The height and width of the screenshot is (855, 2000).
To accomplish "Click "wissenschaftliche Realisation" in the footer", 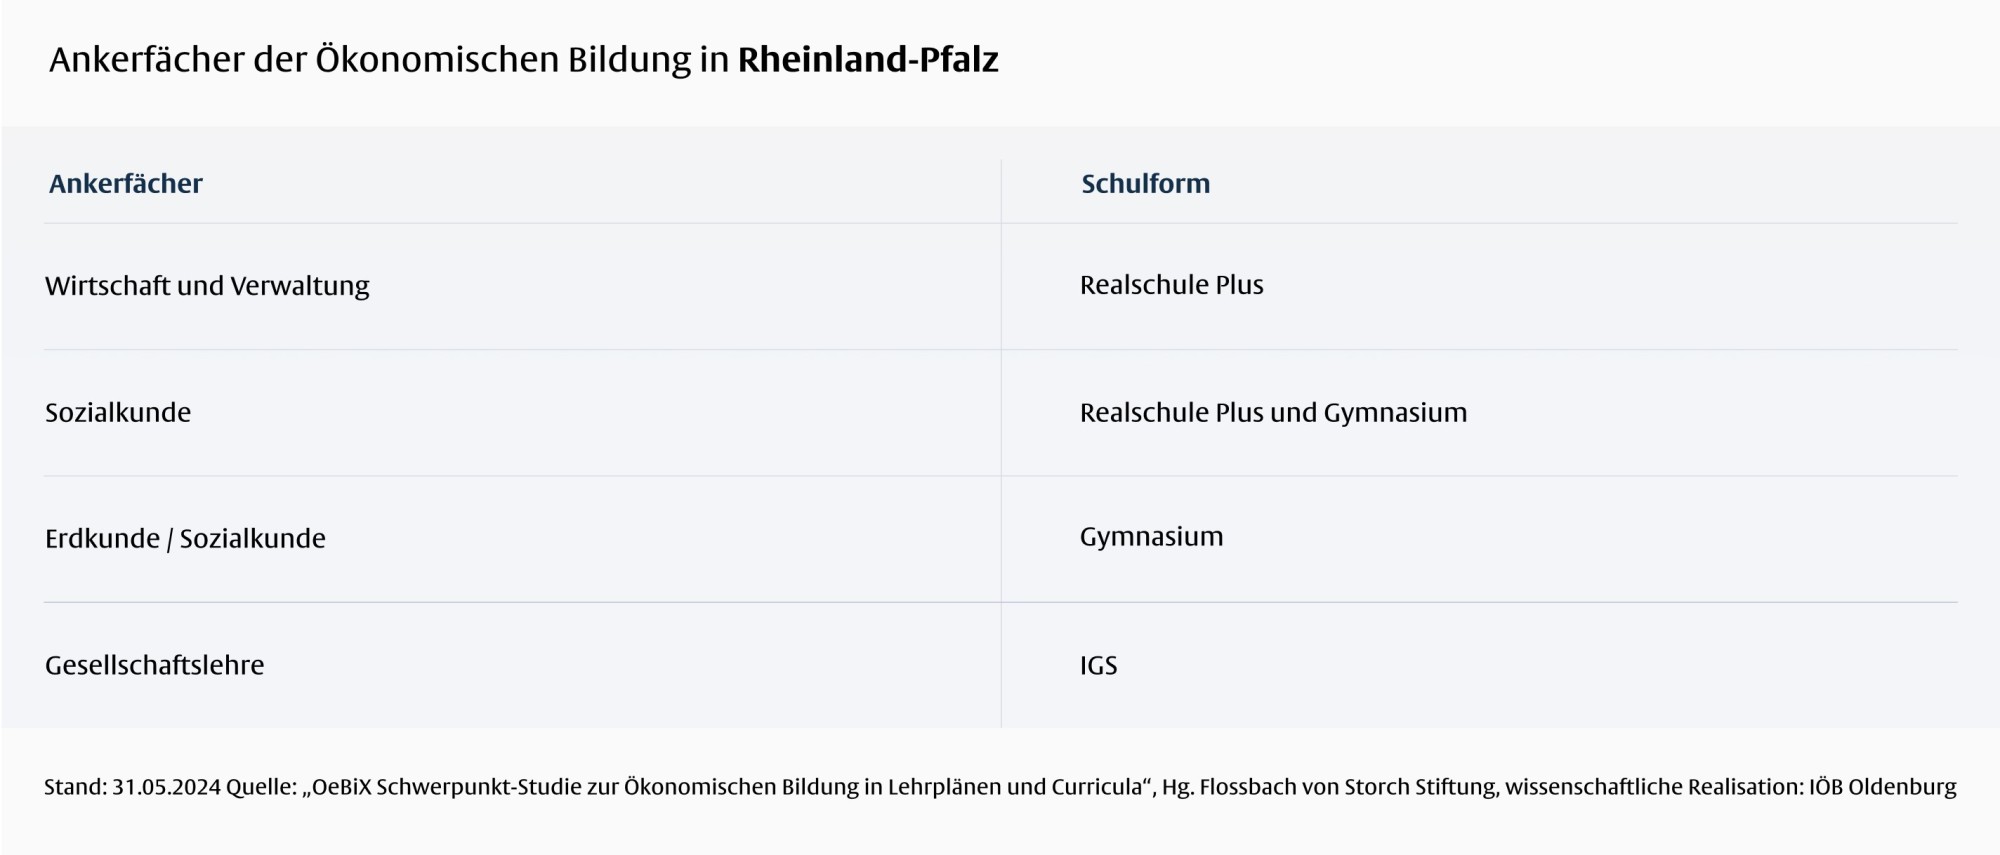I will (x=1653, y=787).
